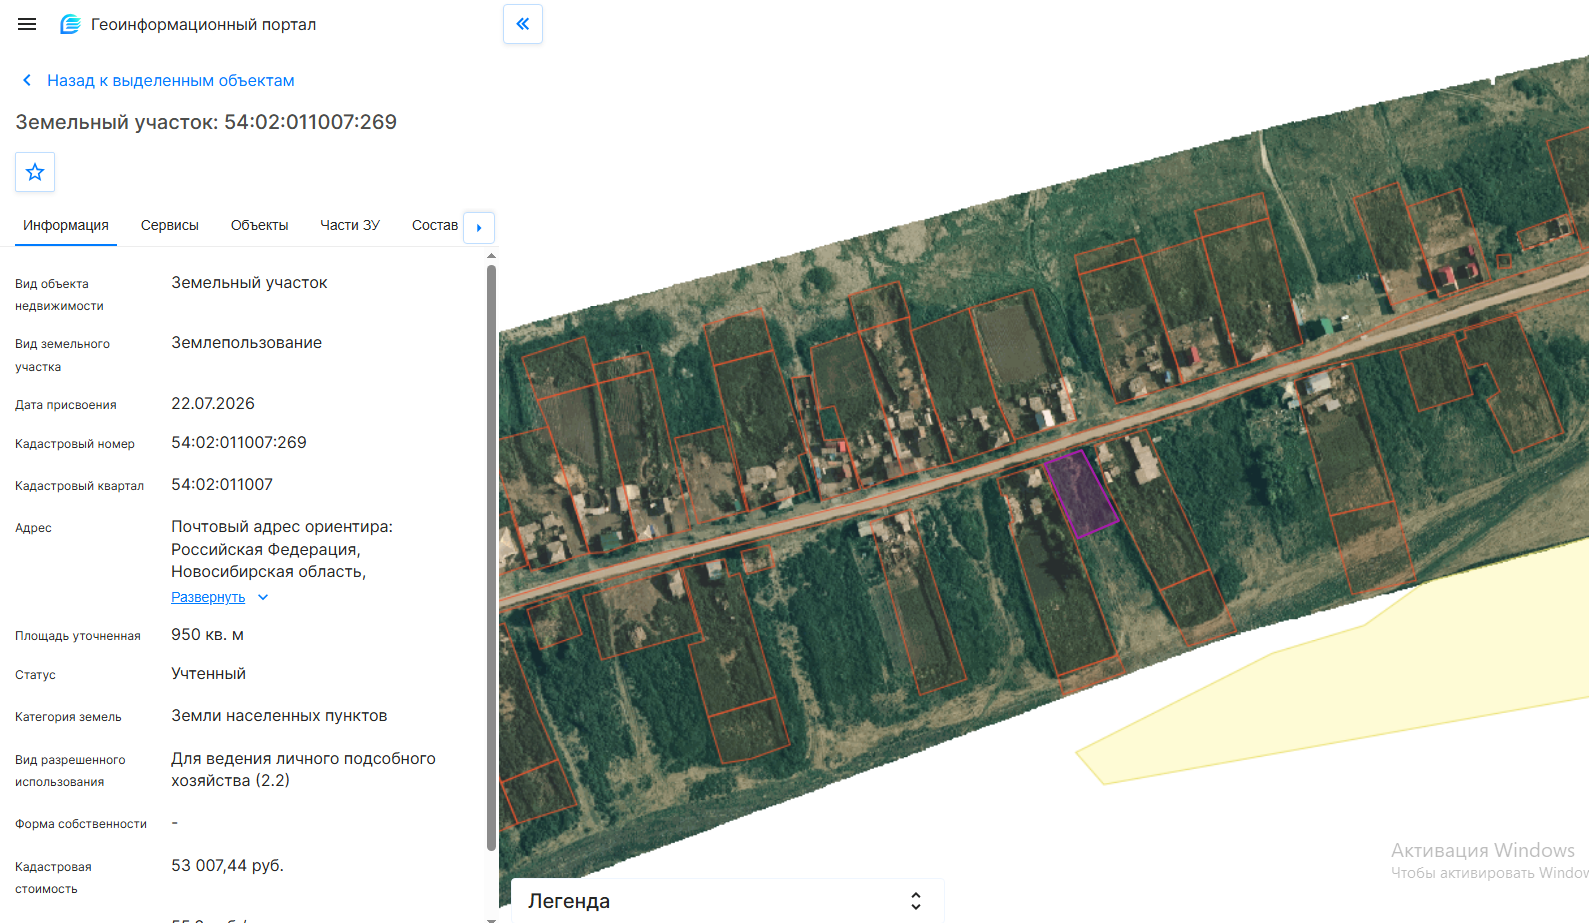This screenshot has width=1589, height=923.
Task: Click the purple highlighted land parcel on map
Action: tap(1081, 493)
